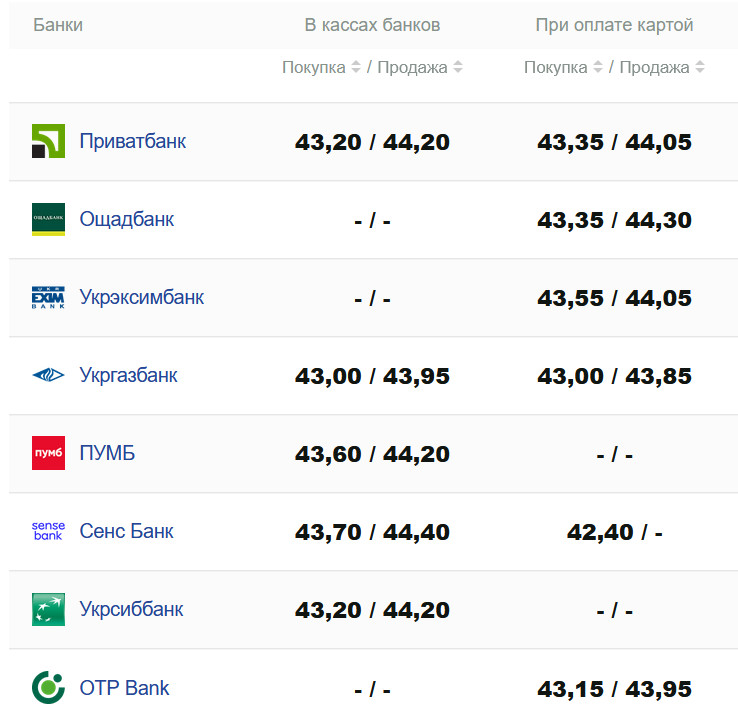Click ПУМБ cash rate 43,60 / 44,20
The height and width of the screenshot is (721, 738).
click(372, 454)
